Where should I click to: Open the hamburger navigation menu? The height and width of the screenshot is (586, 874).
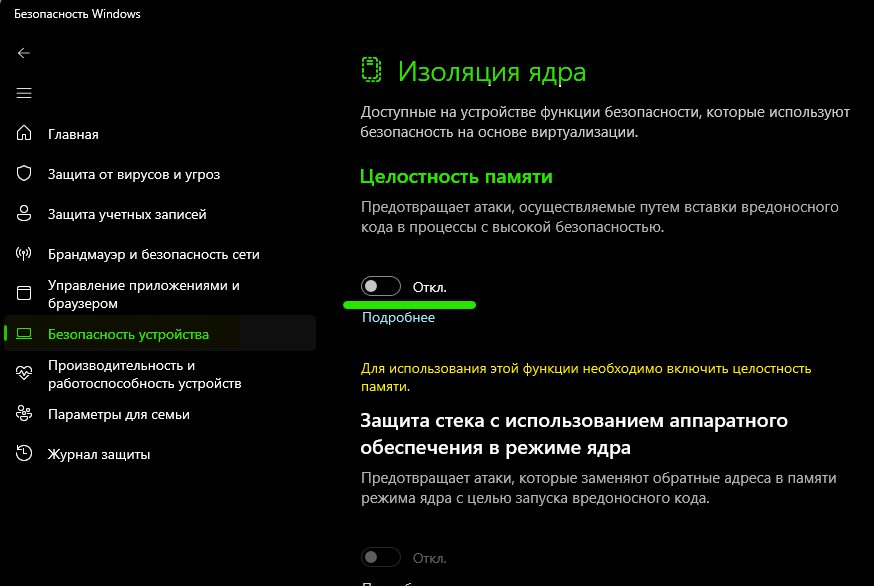pos(23,93)
